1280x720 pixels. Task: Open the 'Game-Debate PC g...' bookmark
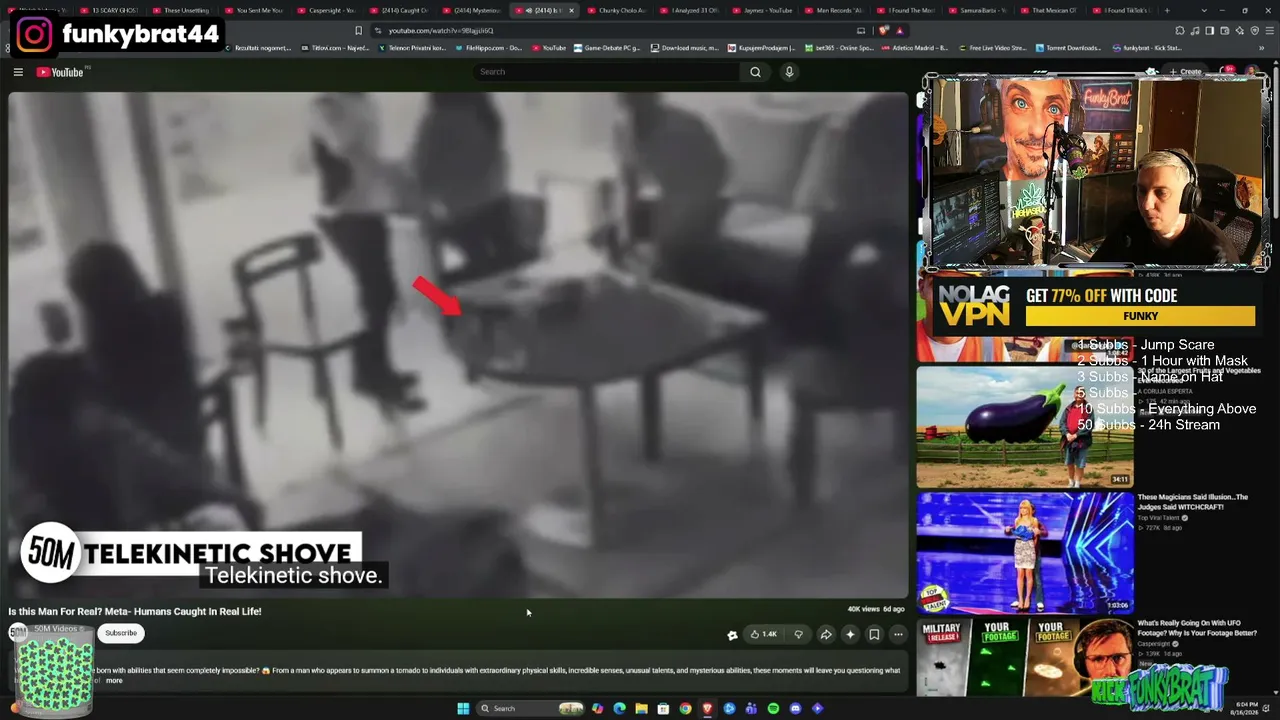click(x=607, y=48)
